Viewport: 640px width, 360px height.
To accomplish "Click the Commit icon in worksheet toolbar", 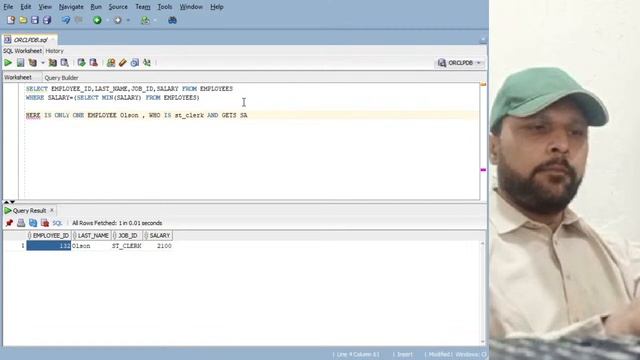I will [x=81, y=62].
